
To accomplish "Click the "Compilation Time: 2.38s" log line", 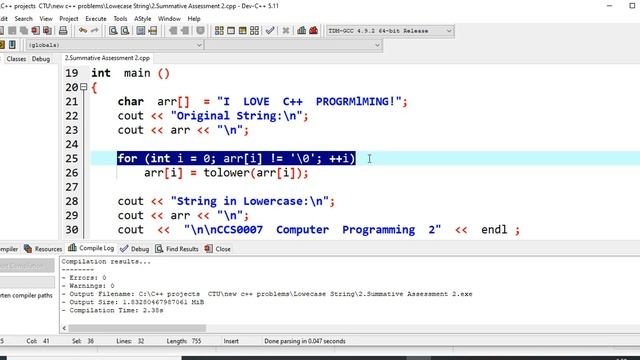I will tap(113, 310).
